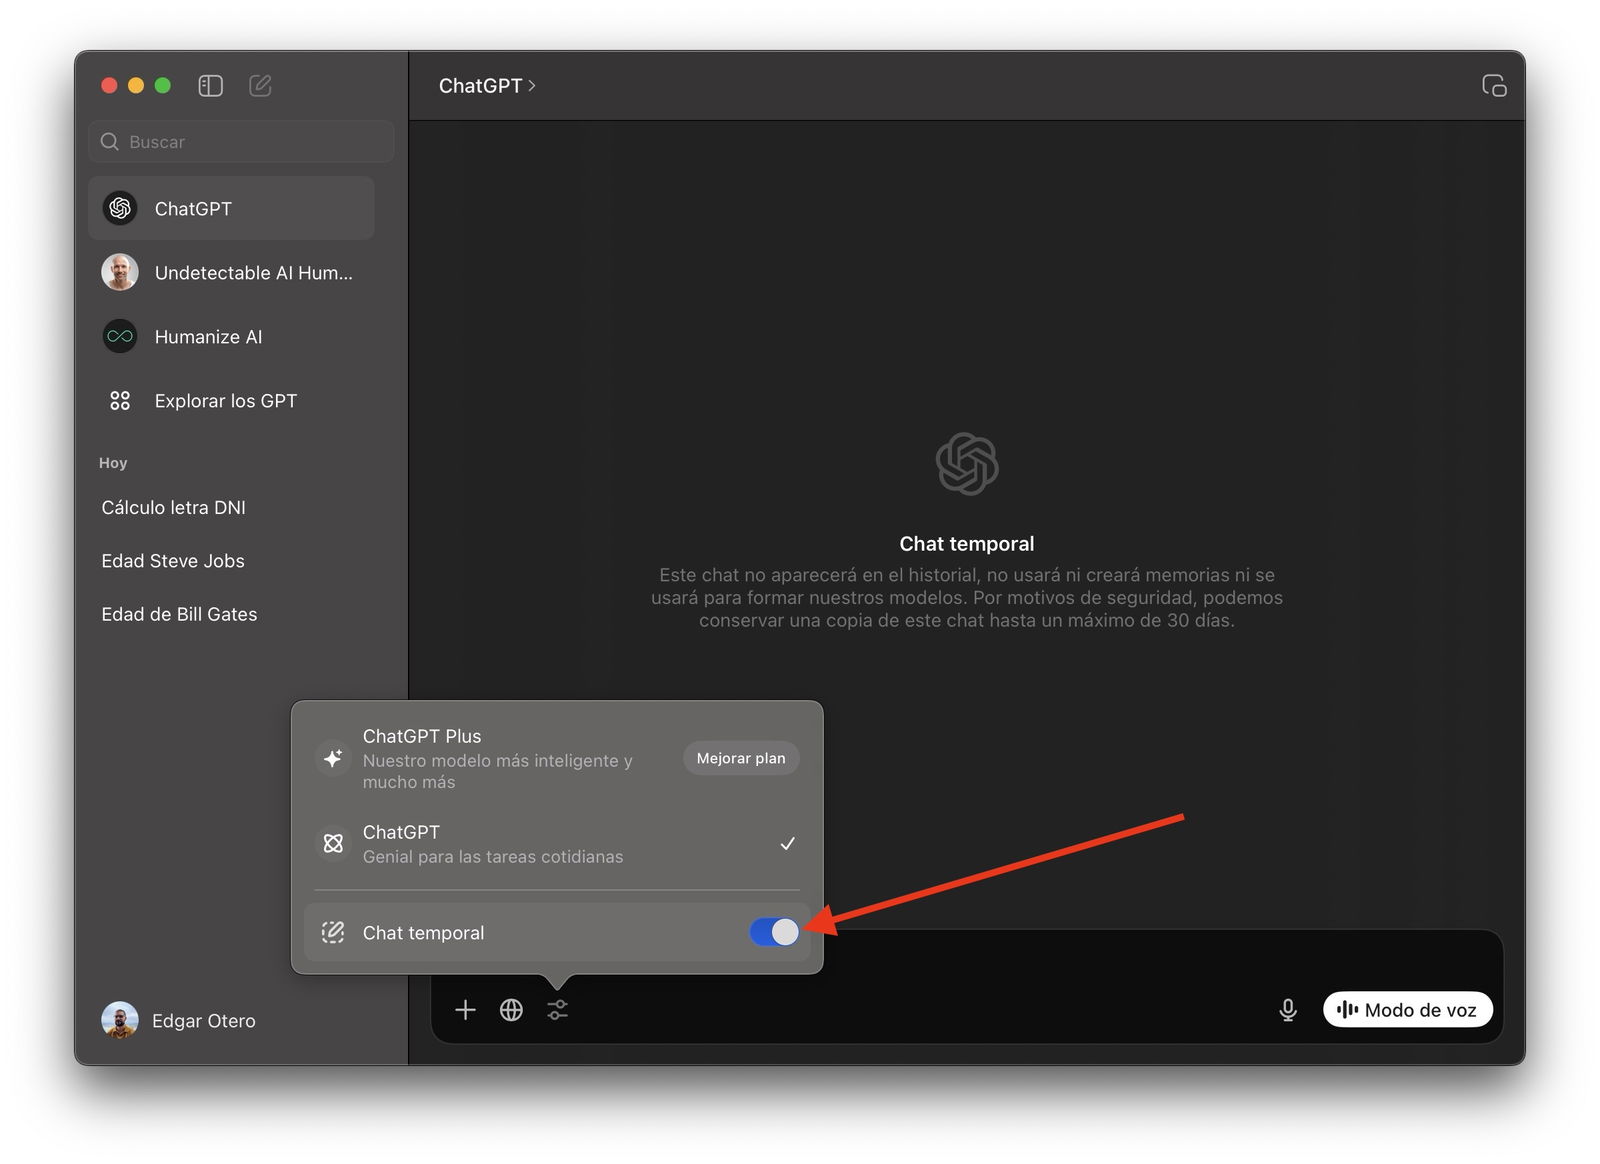Click the sliders model options icon
Screen dimensions: 1600x1164
click(x=558, y=1010)
